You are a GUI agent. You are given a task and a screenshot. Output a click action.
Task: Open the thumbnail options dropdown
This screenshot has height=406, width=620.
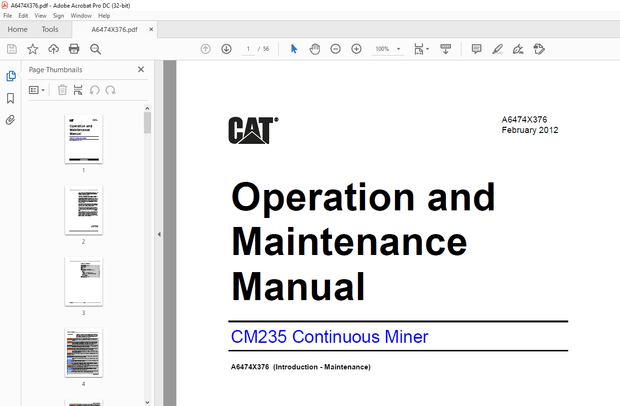pyautogui.click(x=36, y=90)
